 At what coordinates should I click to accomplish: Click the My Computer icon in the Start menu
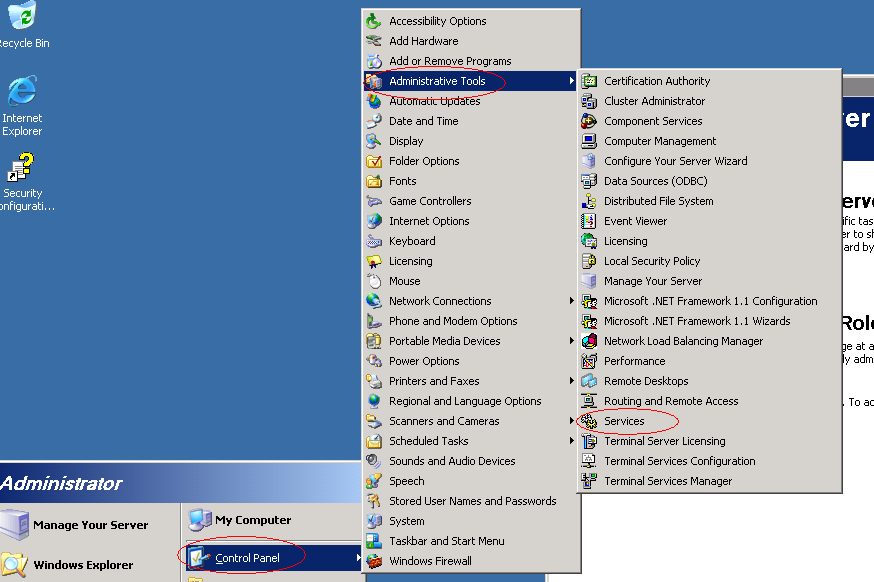coord(200,520)
